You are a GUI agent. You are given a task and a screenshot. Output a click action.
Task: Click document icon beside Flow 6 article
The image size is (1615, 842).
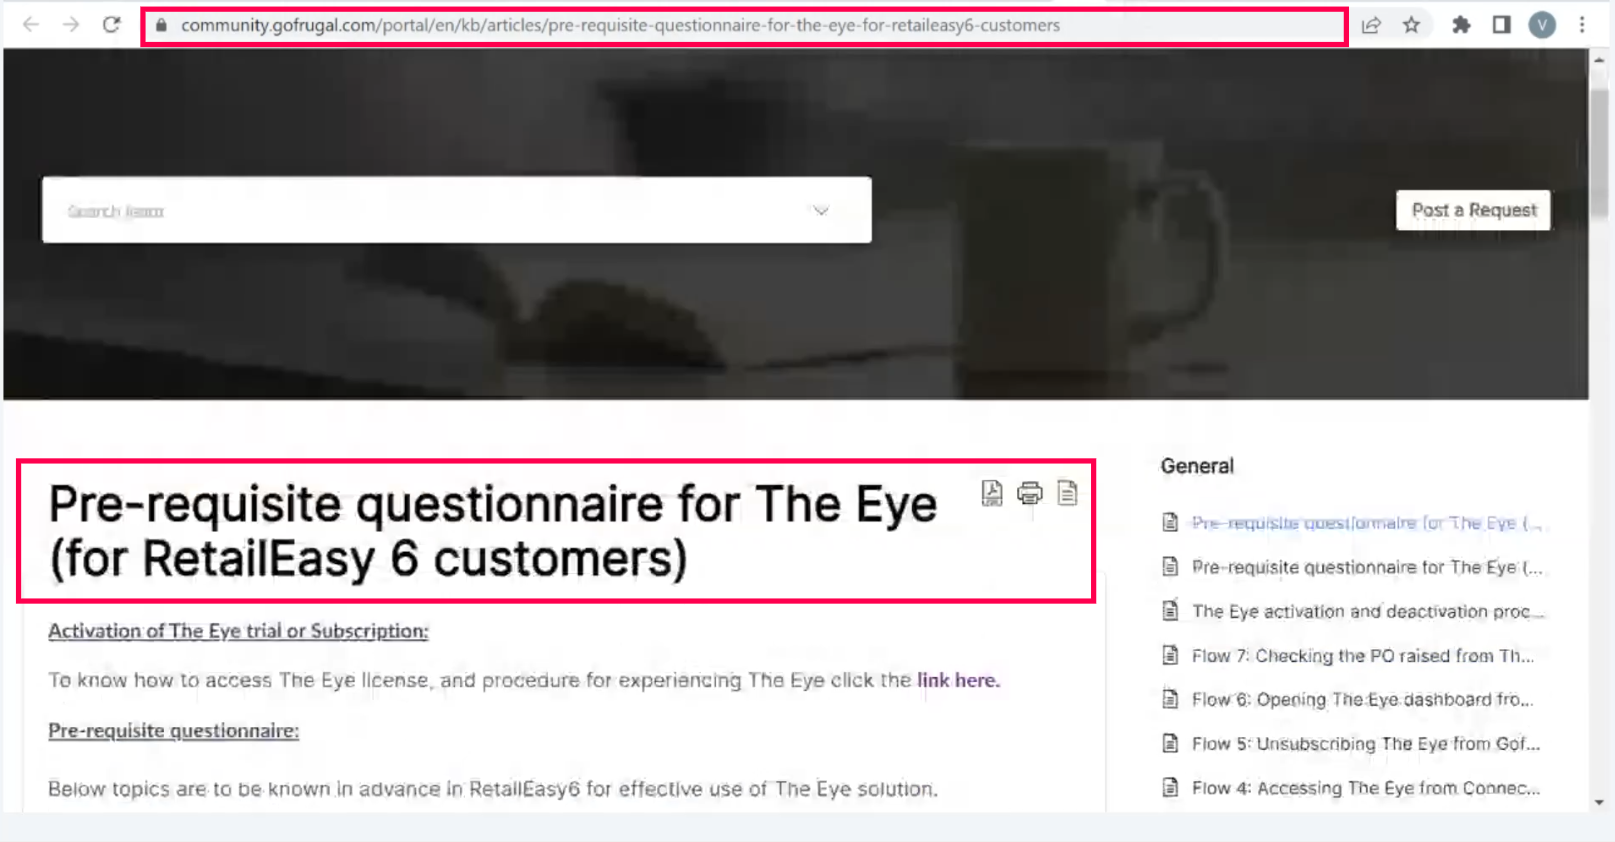coord(1170,699)
